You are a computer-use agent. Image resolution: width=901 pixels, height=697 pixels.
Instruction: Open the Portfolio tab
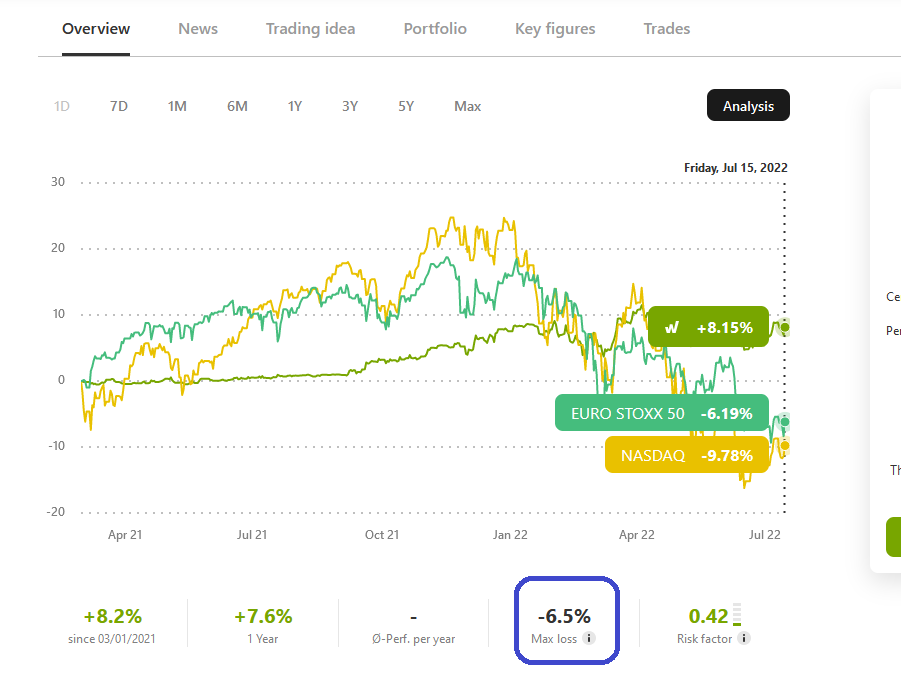click(x=435, y=28)
